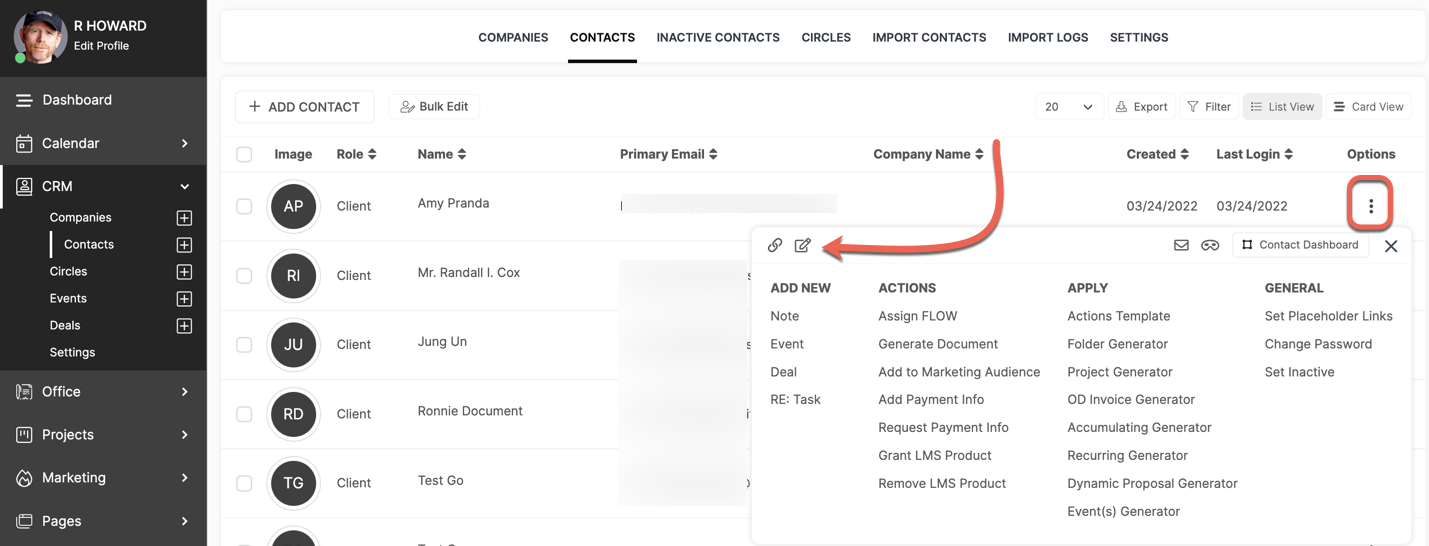Open options menu for Amy Pranda
Screen dimensions: 1429x546
(x=1371, y=206)
